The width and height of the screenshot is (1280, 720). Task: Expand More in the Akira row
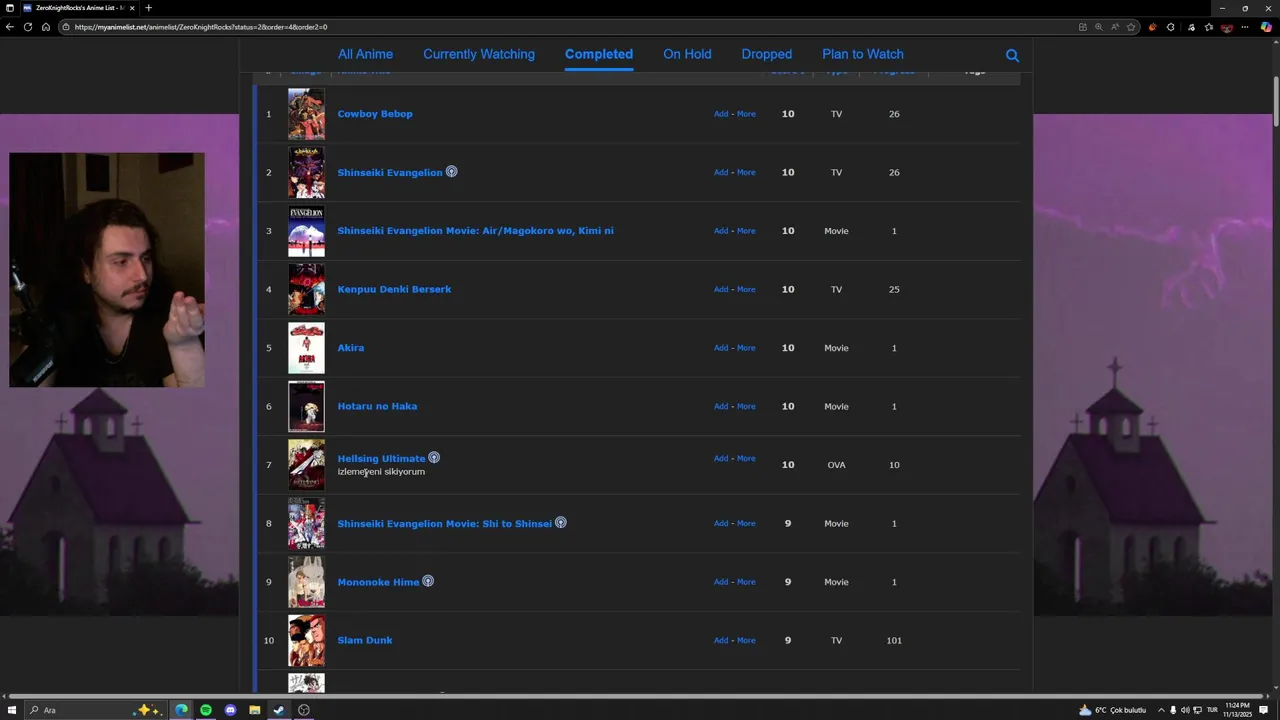coord(746,348)
